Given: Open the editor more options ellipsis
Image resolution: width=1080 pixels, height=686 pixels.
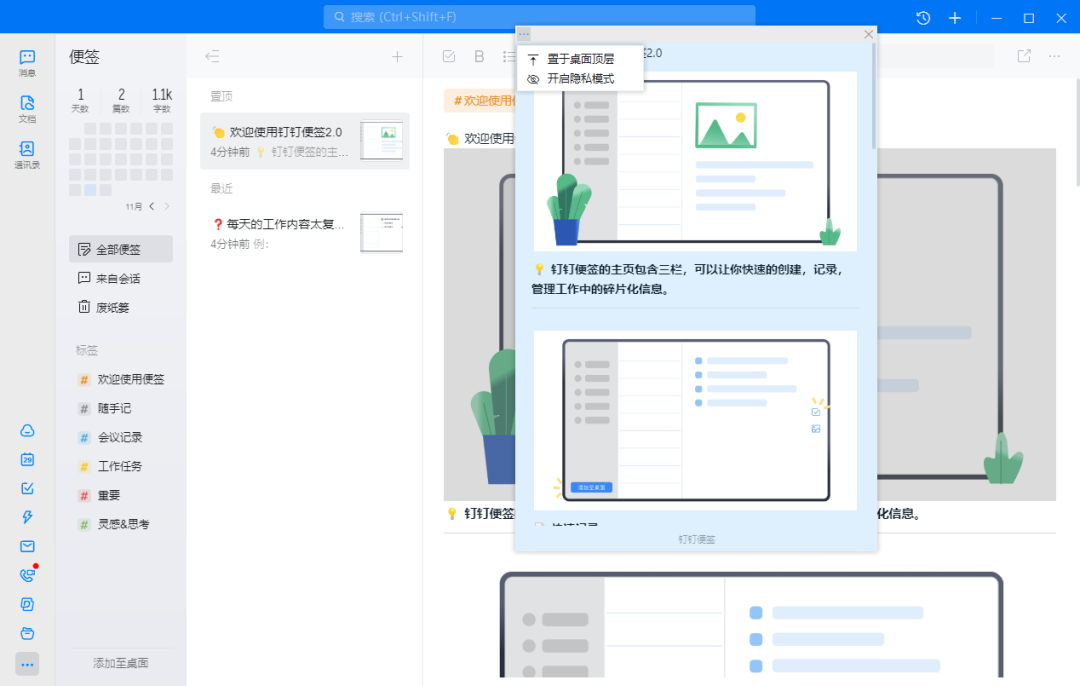Looking at the screenshot, I should [x=1055, y=56].
